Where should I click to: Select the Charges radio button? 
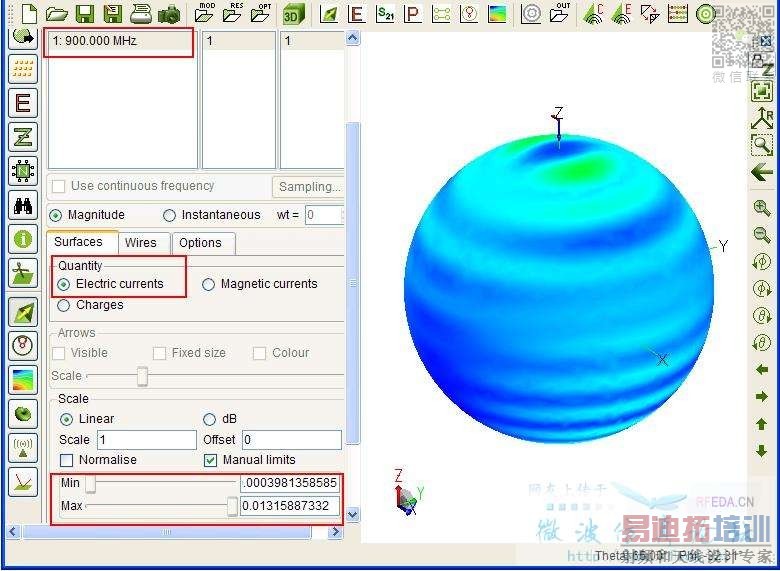coord(63,305)
